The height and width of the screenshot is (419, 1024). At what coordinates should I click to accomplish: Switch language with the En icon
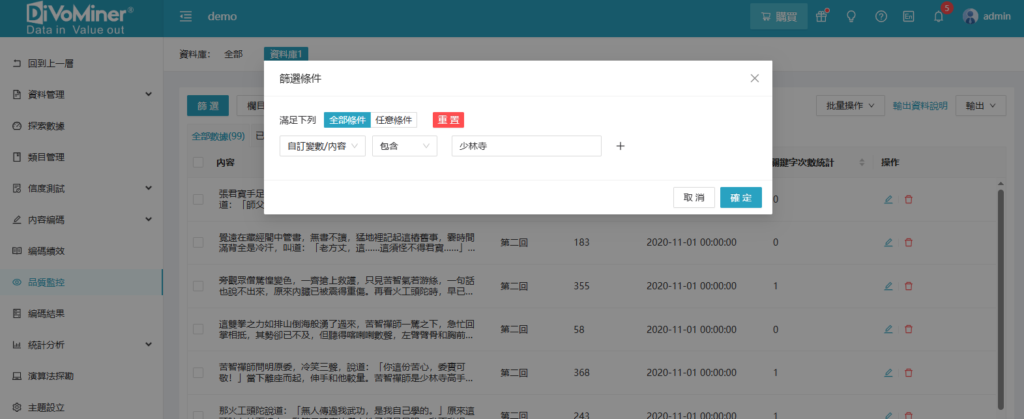[x=909, y=16]
